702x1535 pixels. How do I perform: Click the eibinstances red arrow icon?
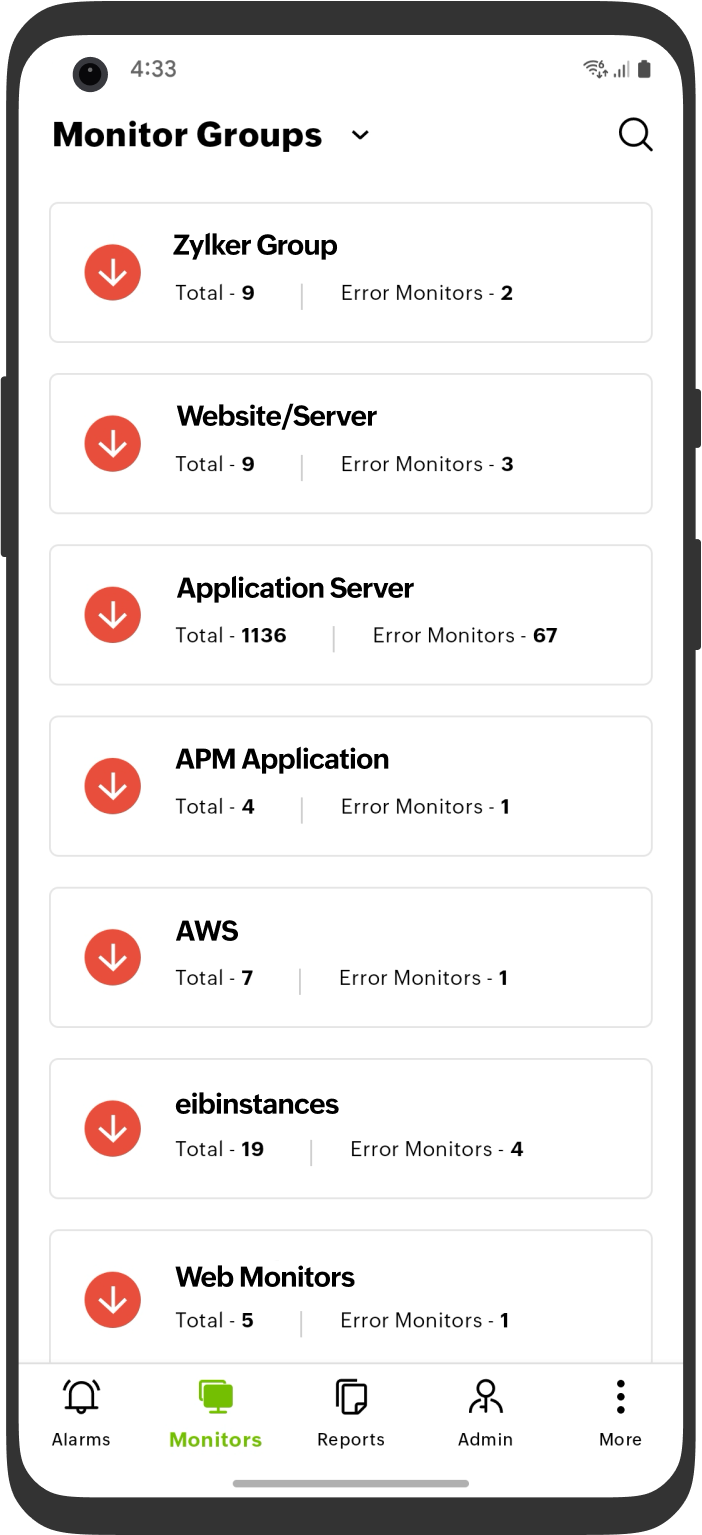(113, 1128)
